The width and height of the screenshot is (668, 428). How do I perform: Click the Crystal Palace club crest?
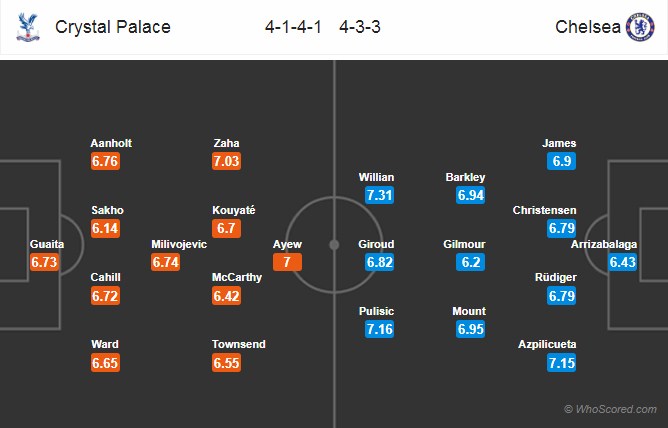click(x=24, y=27)
